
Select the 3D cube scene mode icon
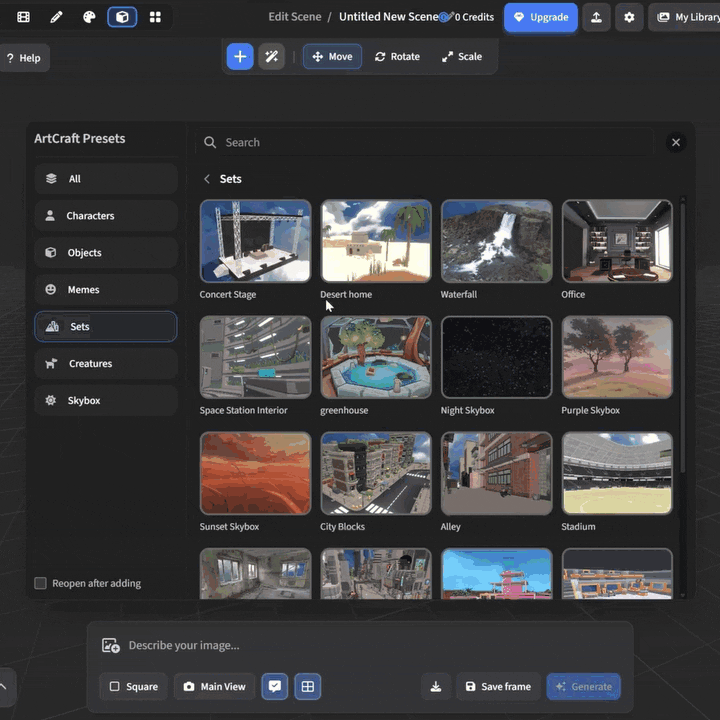tap(122, 17)
